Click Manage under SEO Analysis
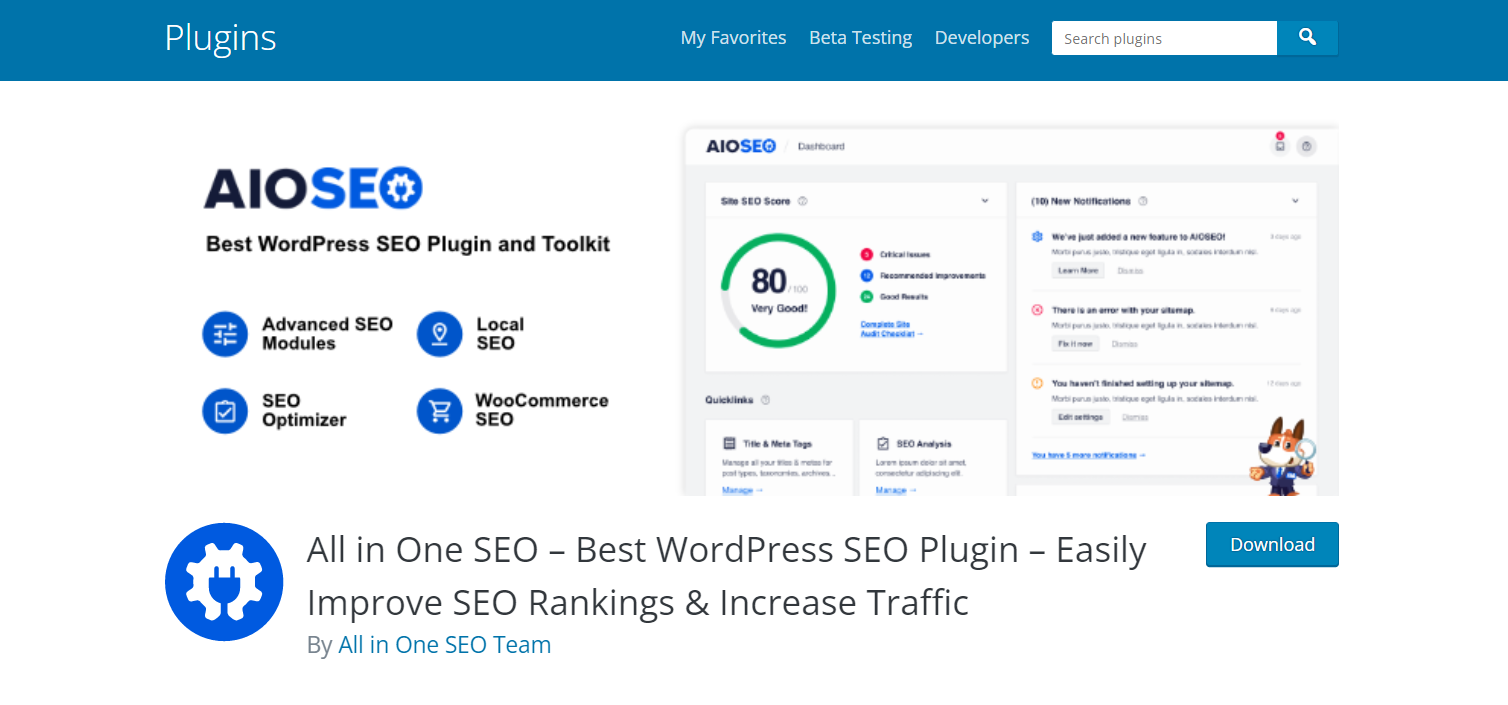This screenshot has height=705, width=1508. (896, 490)
